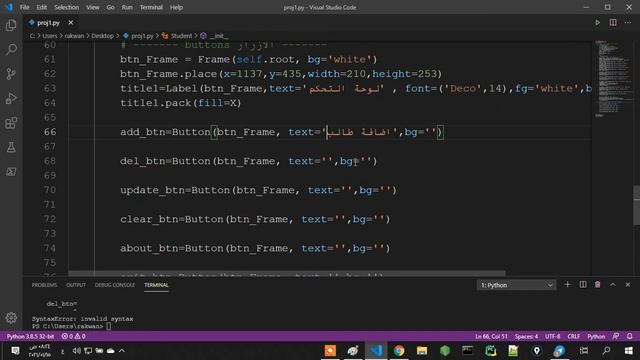Change indentation via 'Spaces: 4'
This screenshot has height=360, width=640.
tap(526, 336)
